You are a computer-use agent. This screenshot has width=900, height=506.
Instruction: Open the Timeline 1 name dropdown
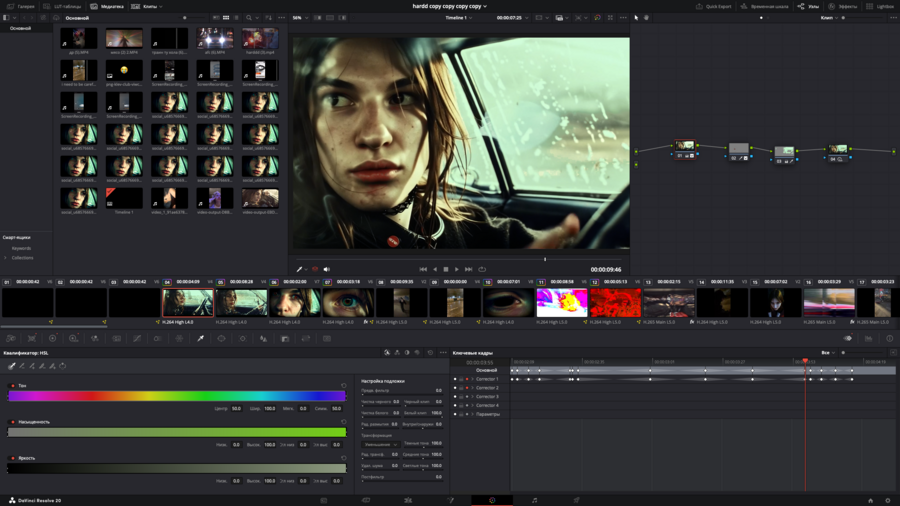click(459, 18)
